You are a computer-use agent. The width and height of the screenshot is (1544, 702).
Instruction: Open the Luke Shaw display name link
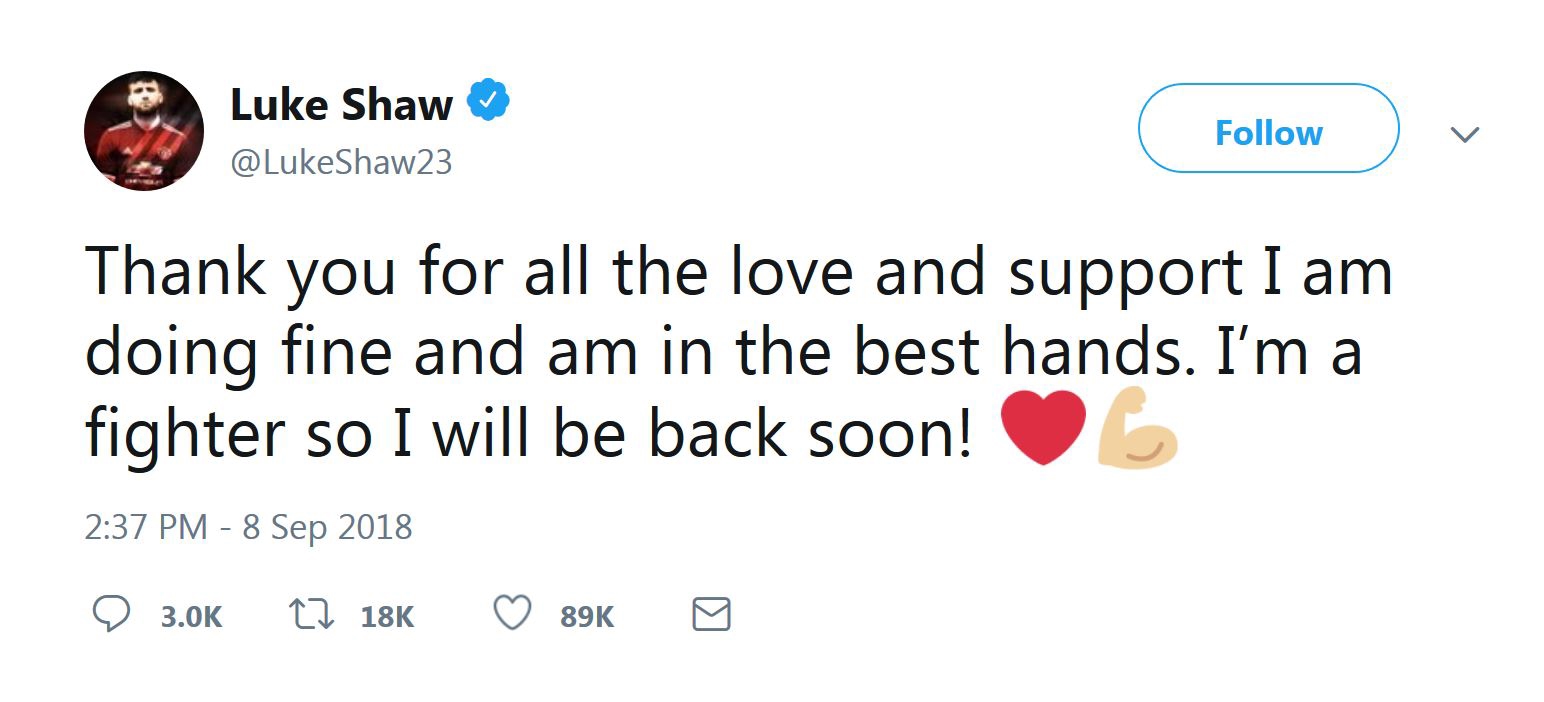click(341, 104)
